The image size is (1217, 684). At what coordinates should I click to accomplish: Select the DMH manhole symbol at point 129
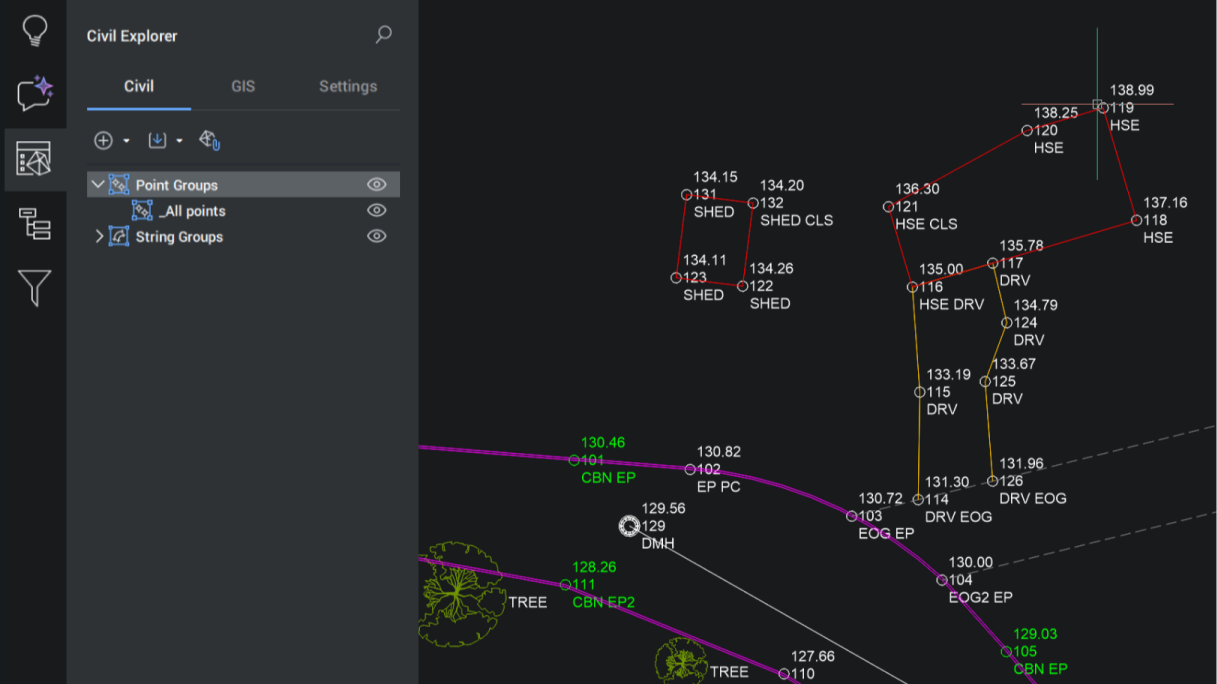(x=629, y=526)
